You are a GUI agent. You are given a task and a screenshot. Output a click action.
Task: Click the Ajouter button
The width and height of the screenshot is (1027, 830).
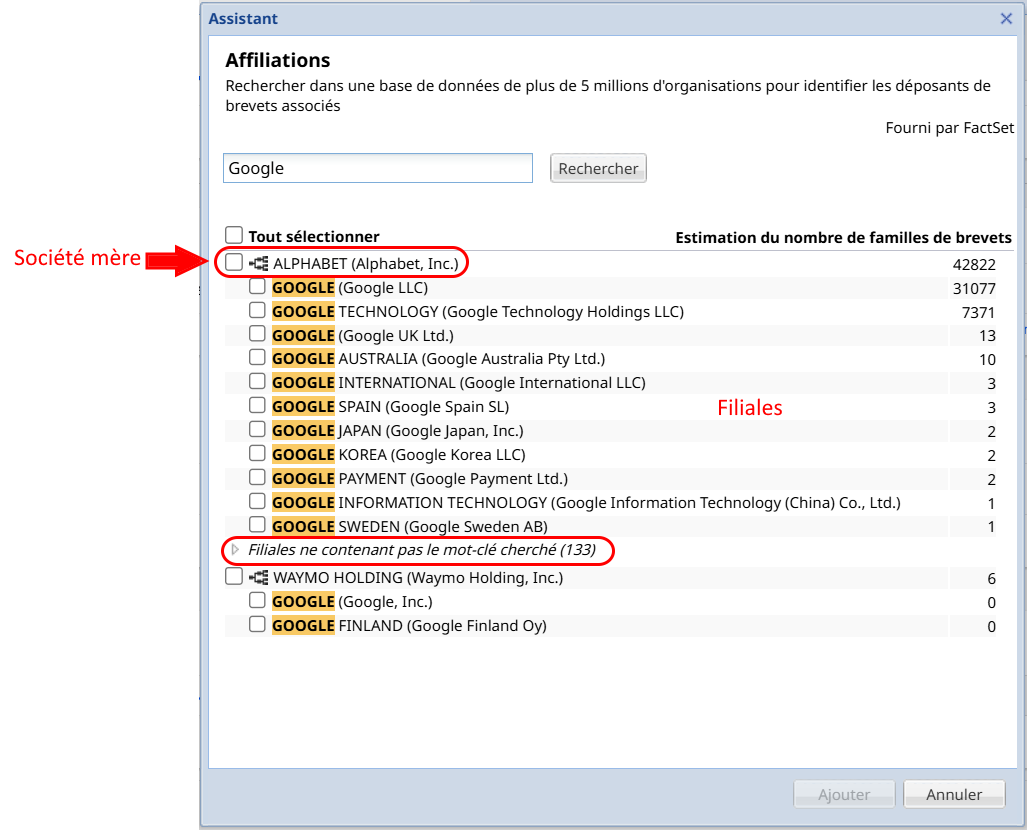tap(844, 794)
